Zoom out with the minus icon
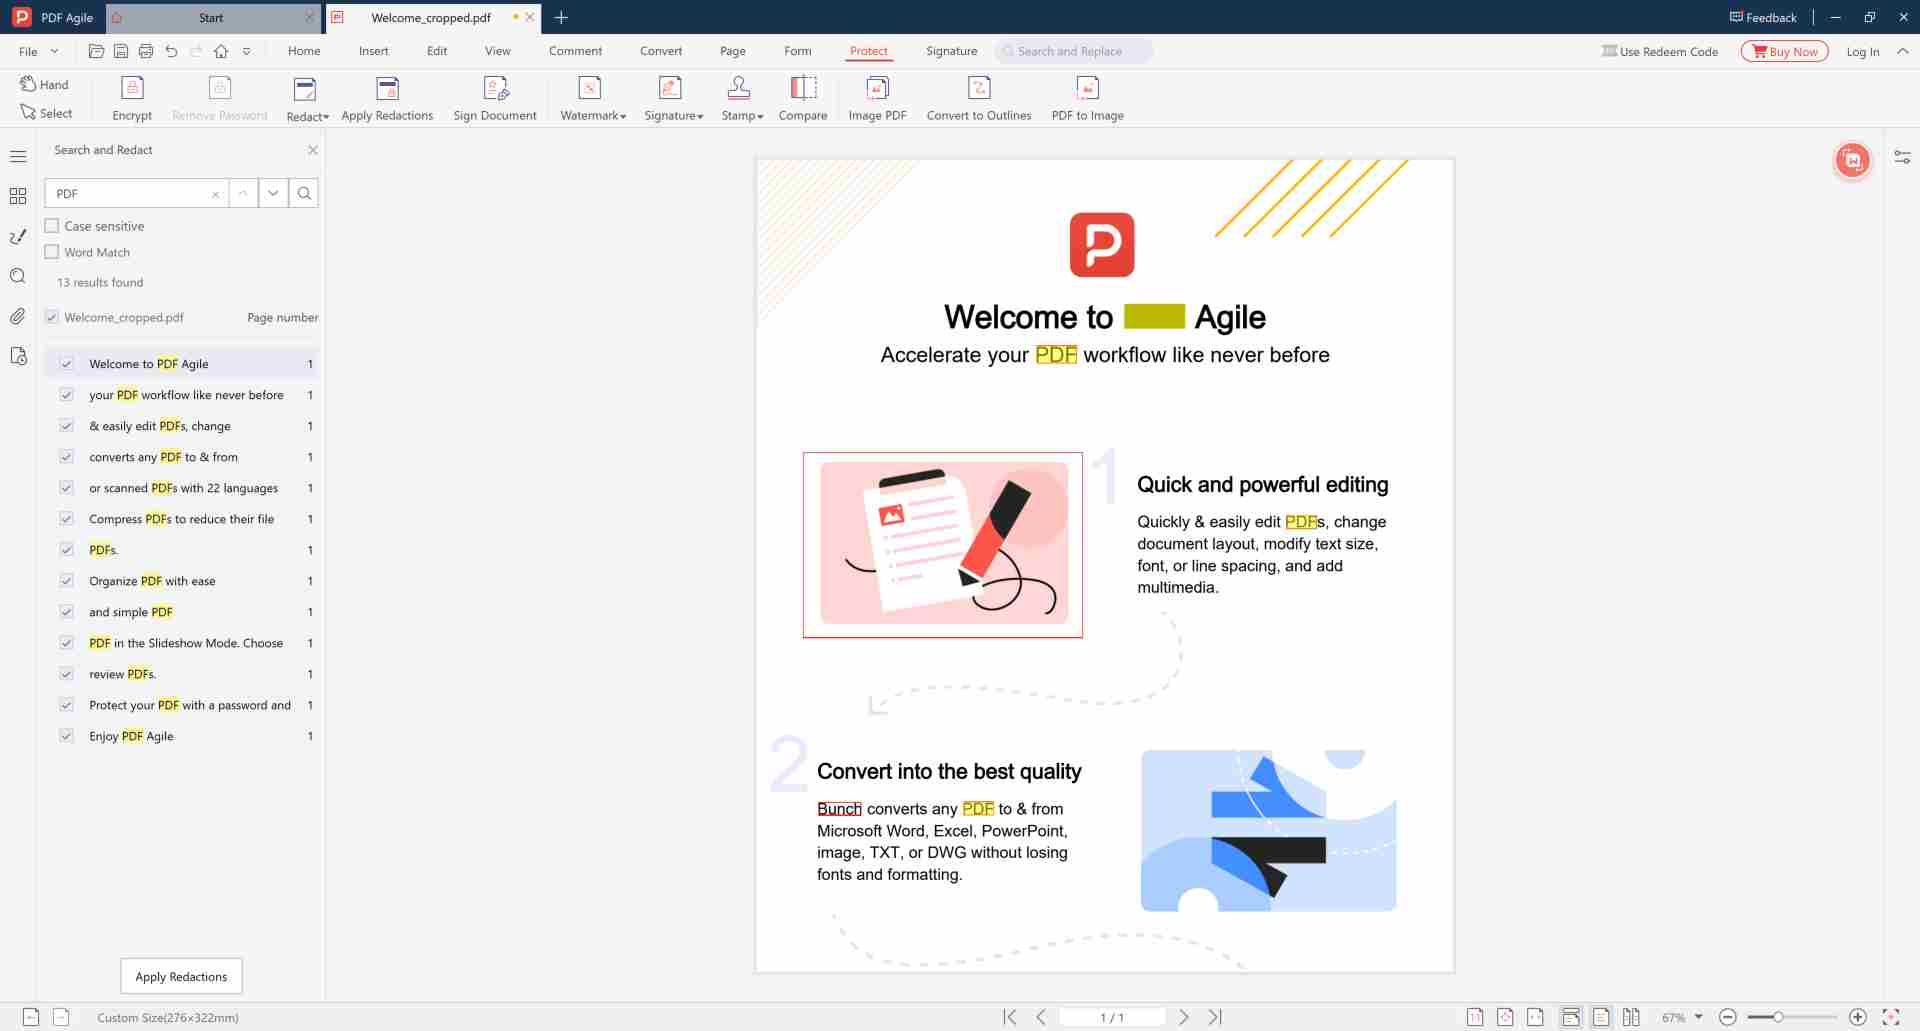The image size is (1920, 1031). point(1728,1017)
